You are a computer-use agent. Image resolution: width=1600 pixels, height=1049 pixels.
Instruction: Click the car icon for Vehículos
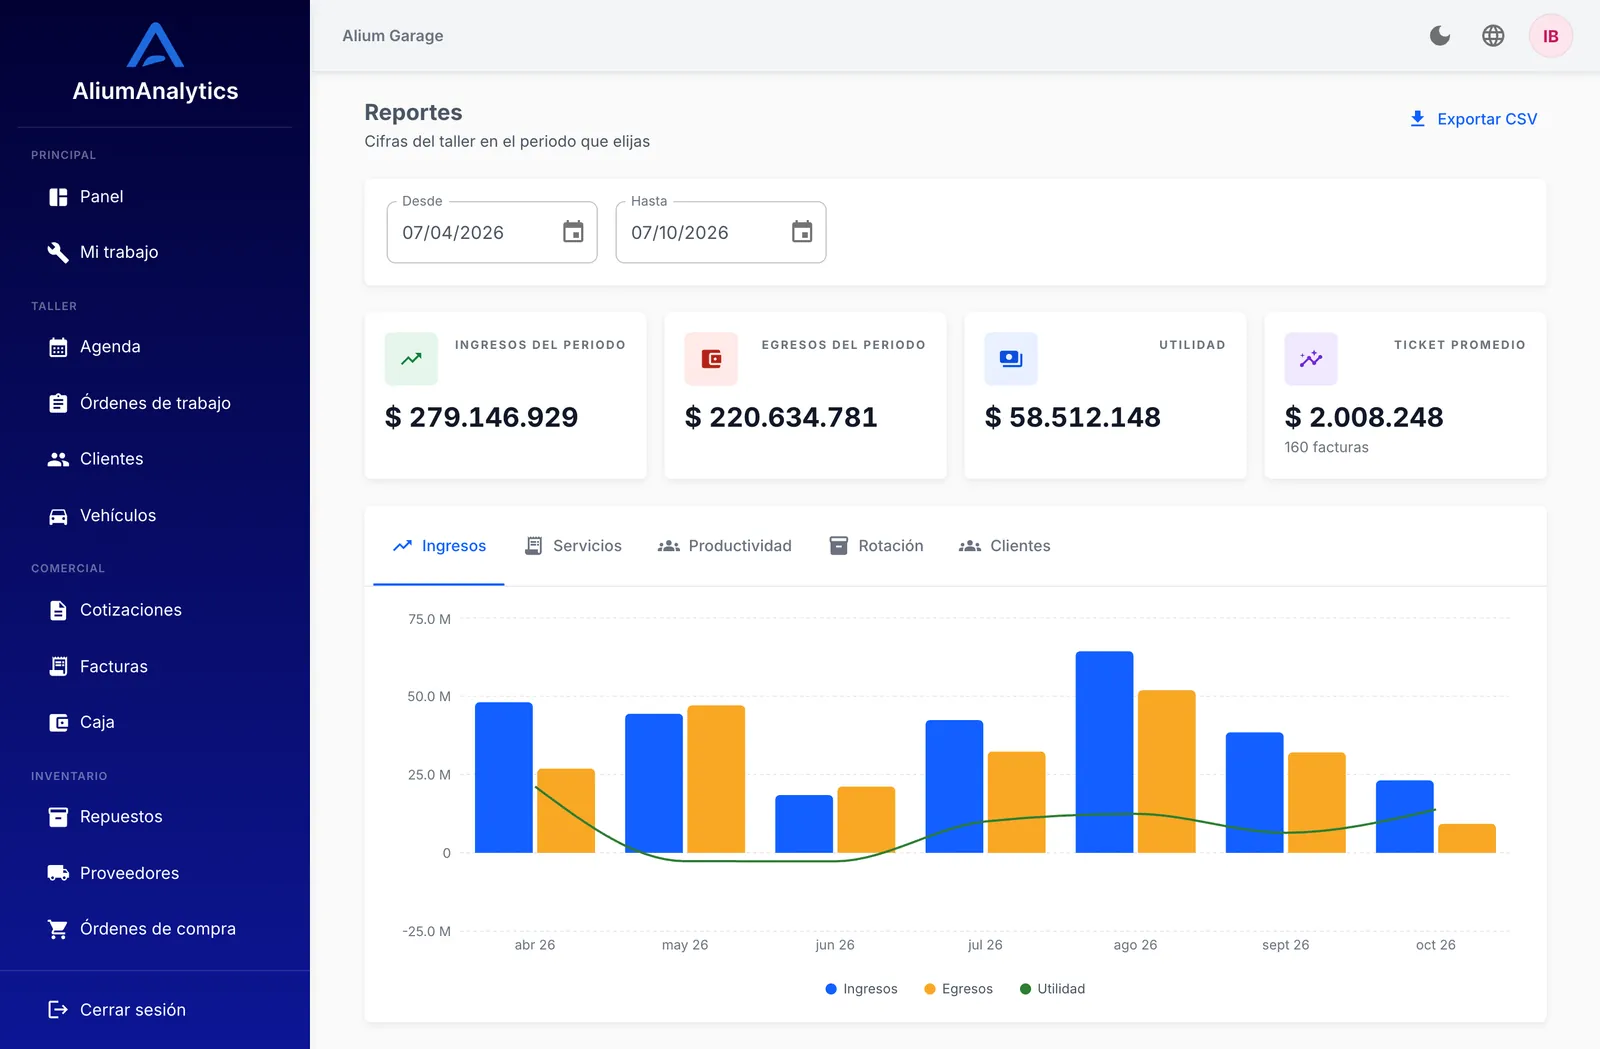58,516
